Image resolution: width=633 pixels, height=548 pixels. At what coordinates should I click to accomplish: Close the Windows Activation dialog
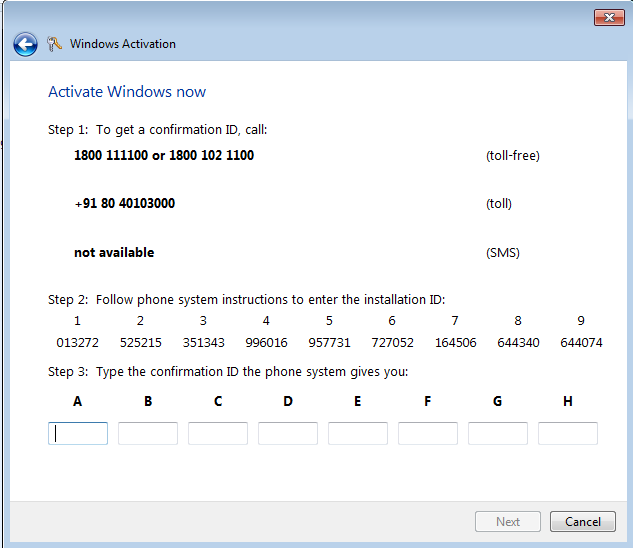click(609, 17)
